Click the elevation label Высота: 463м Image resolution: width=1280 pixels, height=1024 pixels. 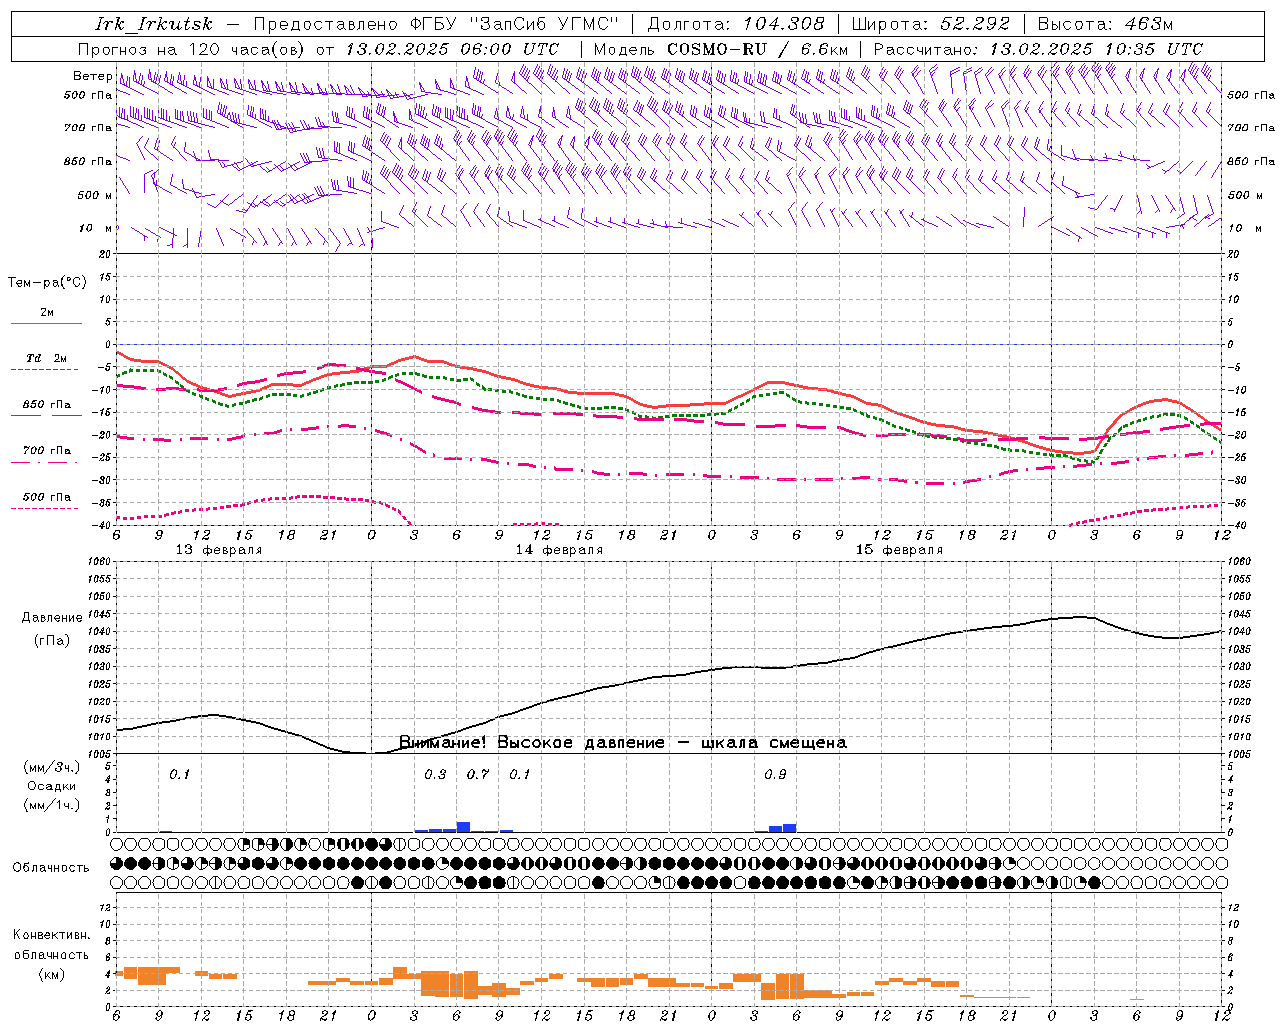[1105, 24]
